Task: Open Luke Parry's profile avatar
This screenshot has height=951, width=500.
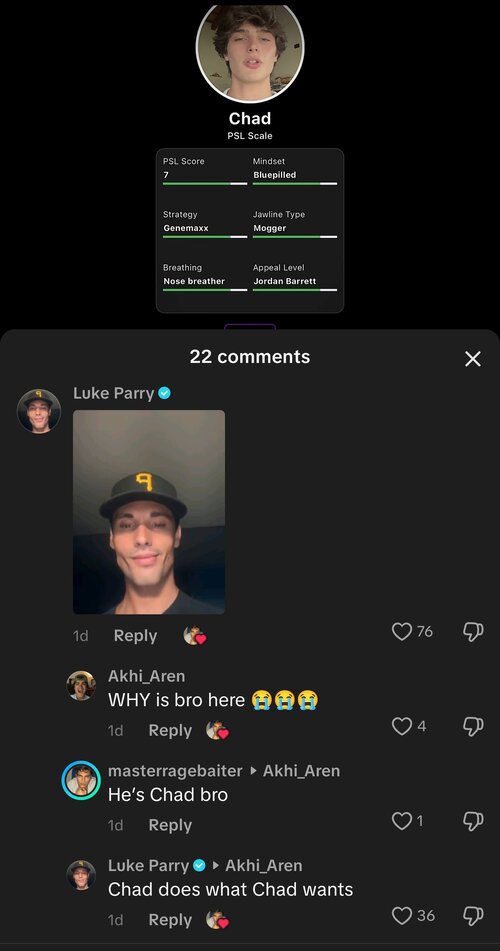Action: coord(39,411)
